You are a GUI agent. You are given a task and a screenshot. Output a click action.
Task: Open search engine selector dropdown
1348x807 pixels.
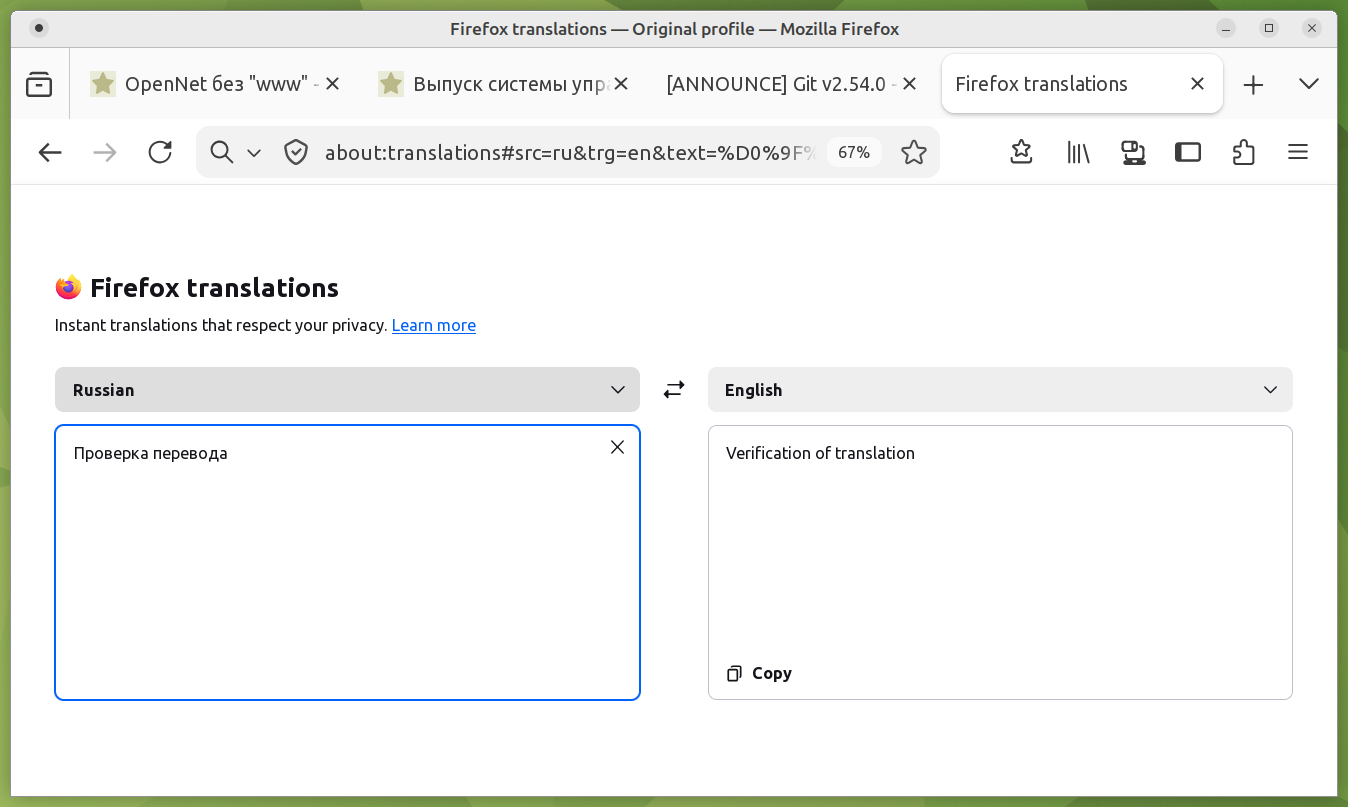click(x=235, y=152)
